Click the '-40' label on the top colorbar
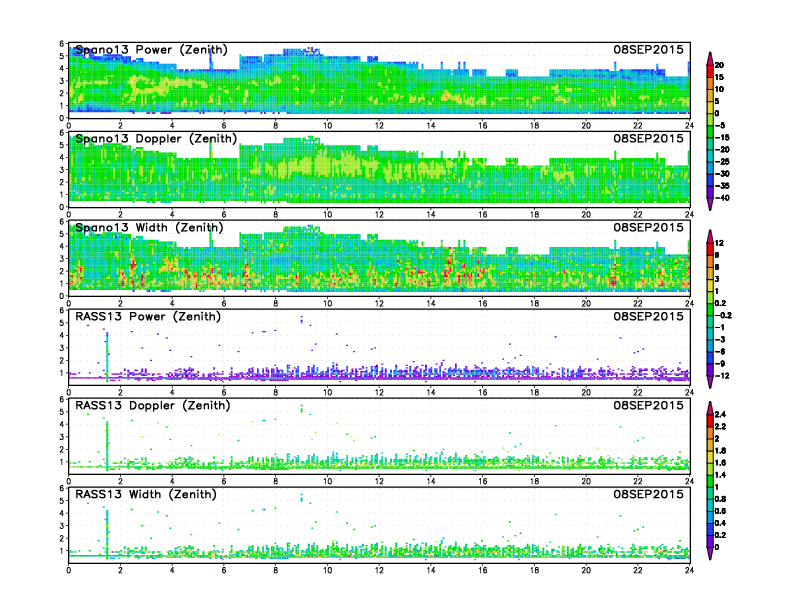 pos(722,198)
